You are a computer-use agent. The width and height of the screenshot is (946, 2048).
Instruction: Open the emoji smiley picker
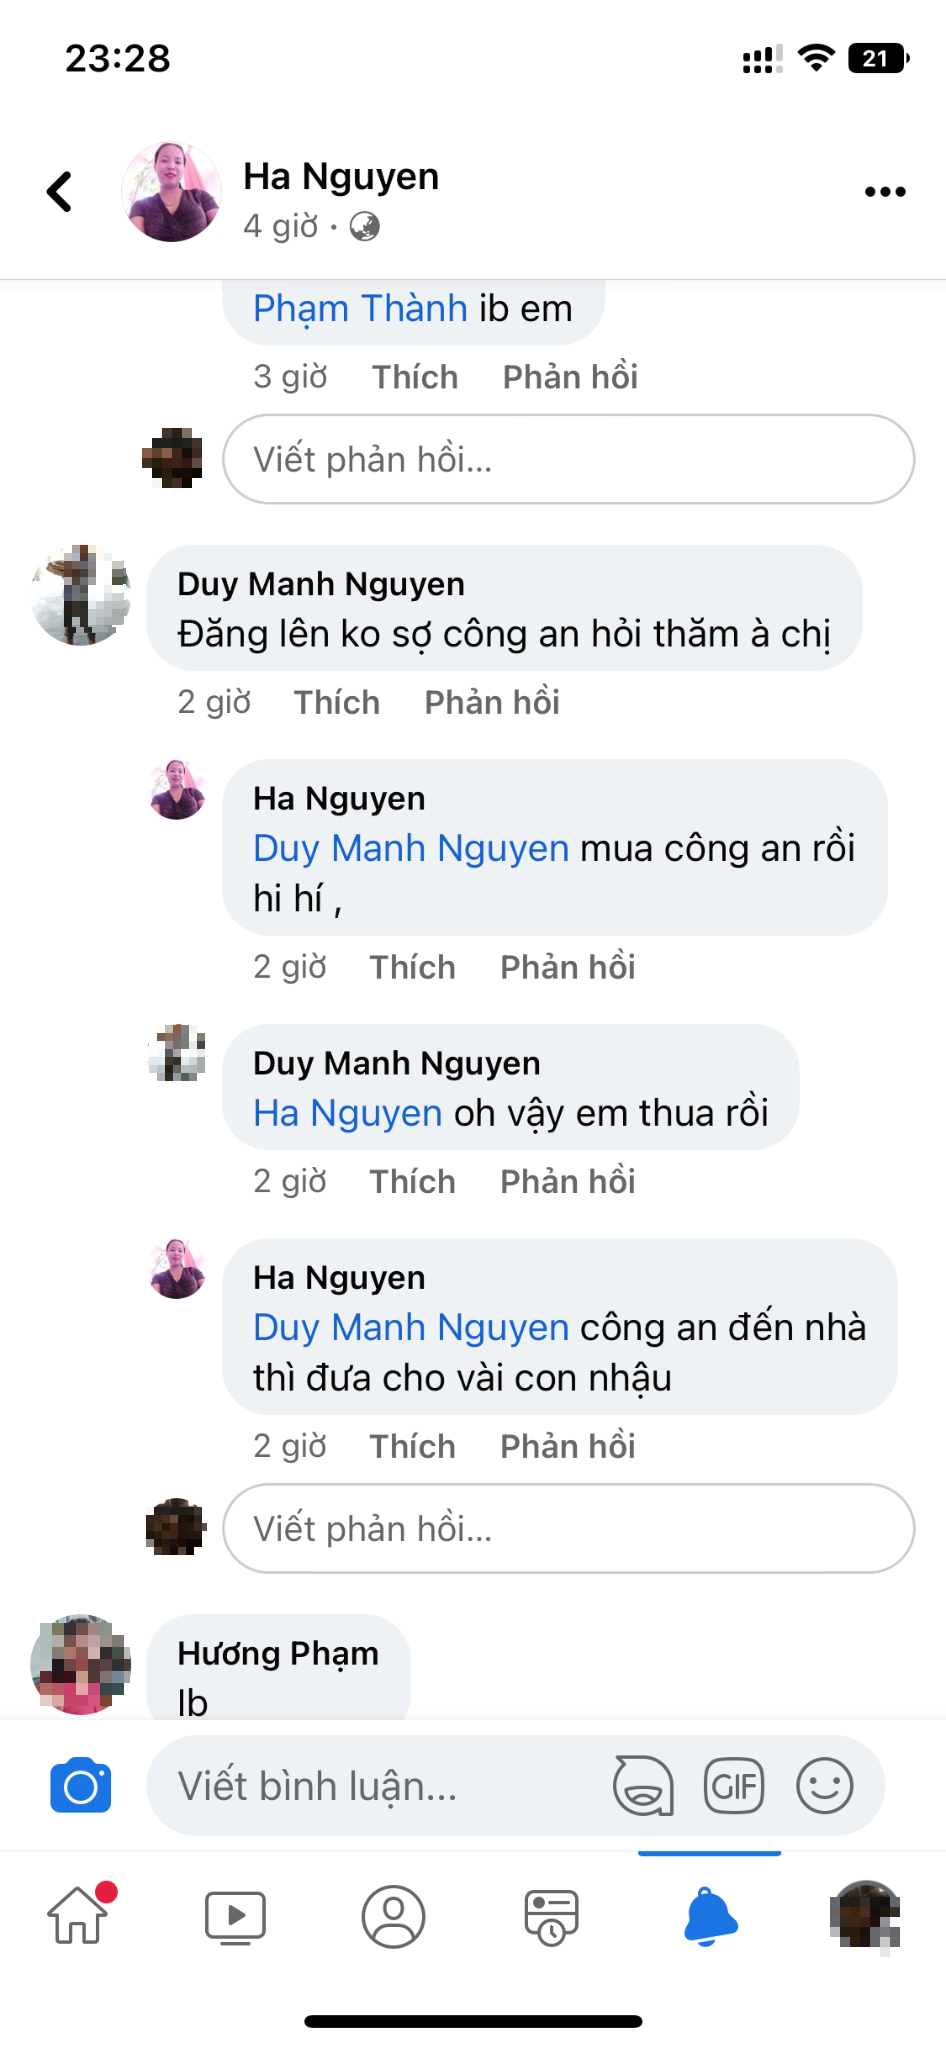click(824, 1786)
